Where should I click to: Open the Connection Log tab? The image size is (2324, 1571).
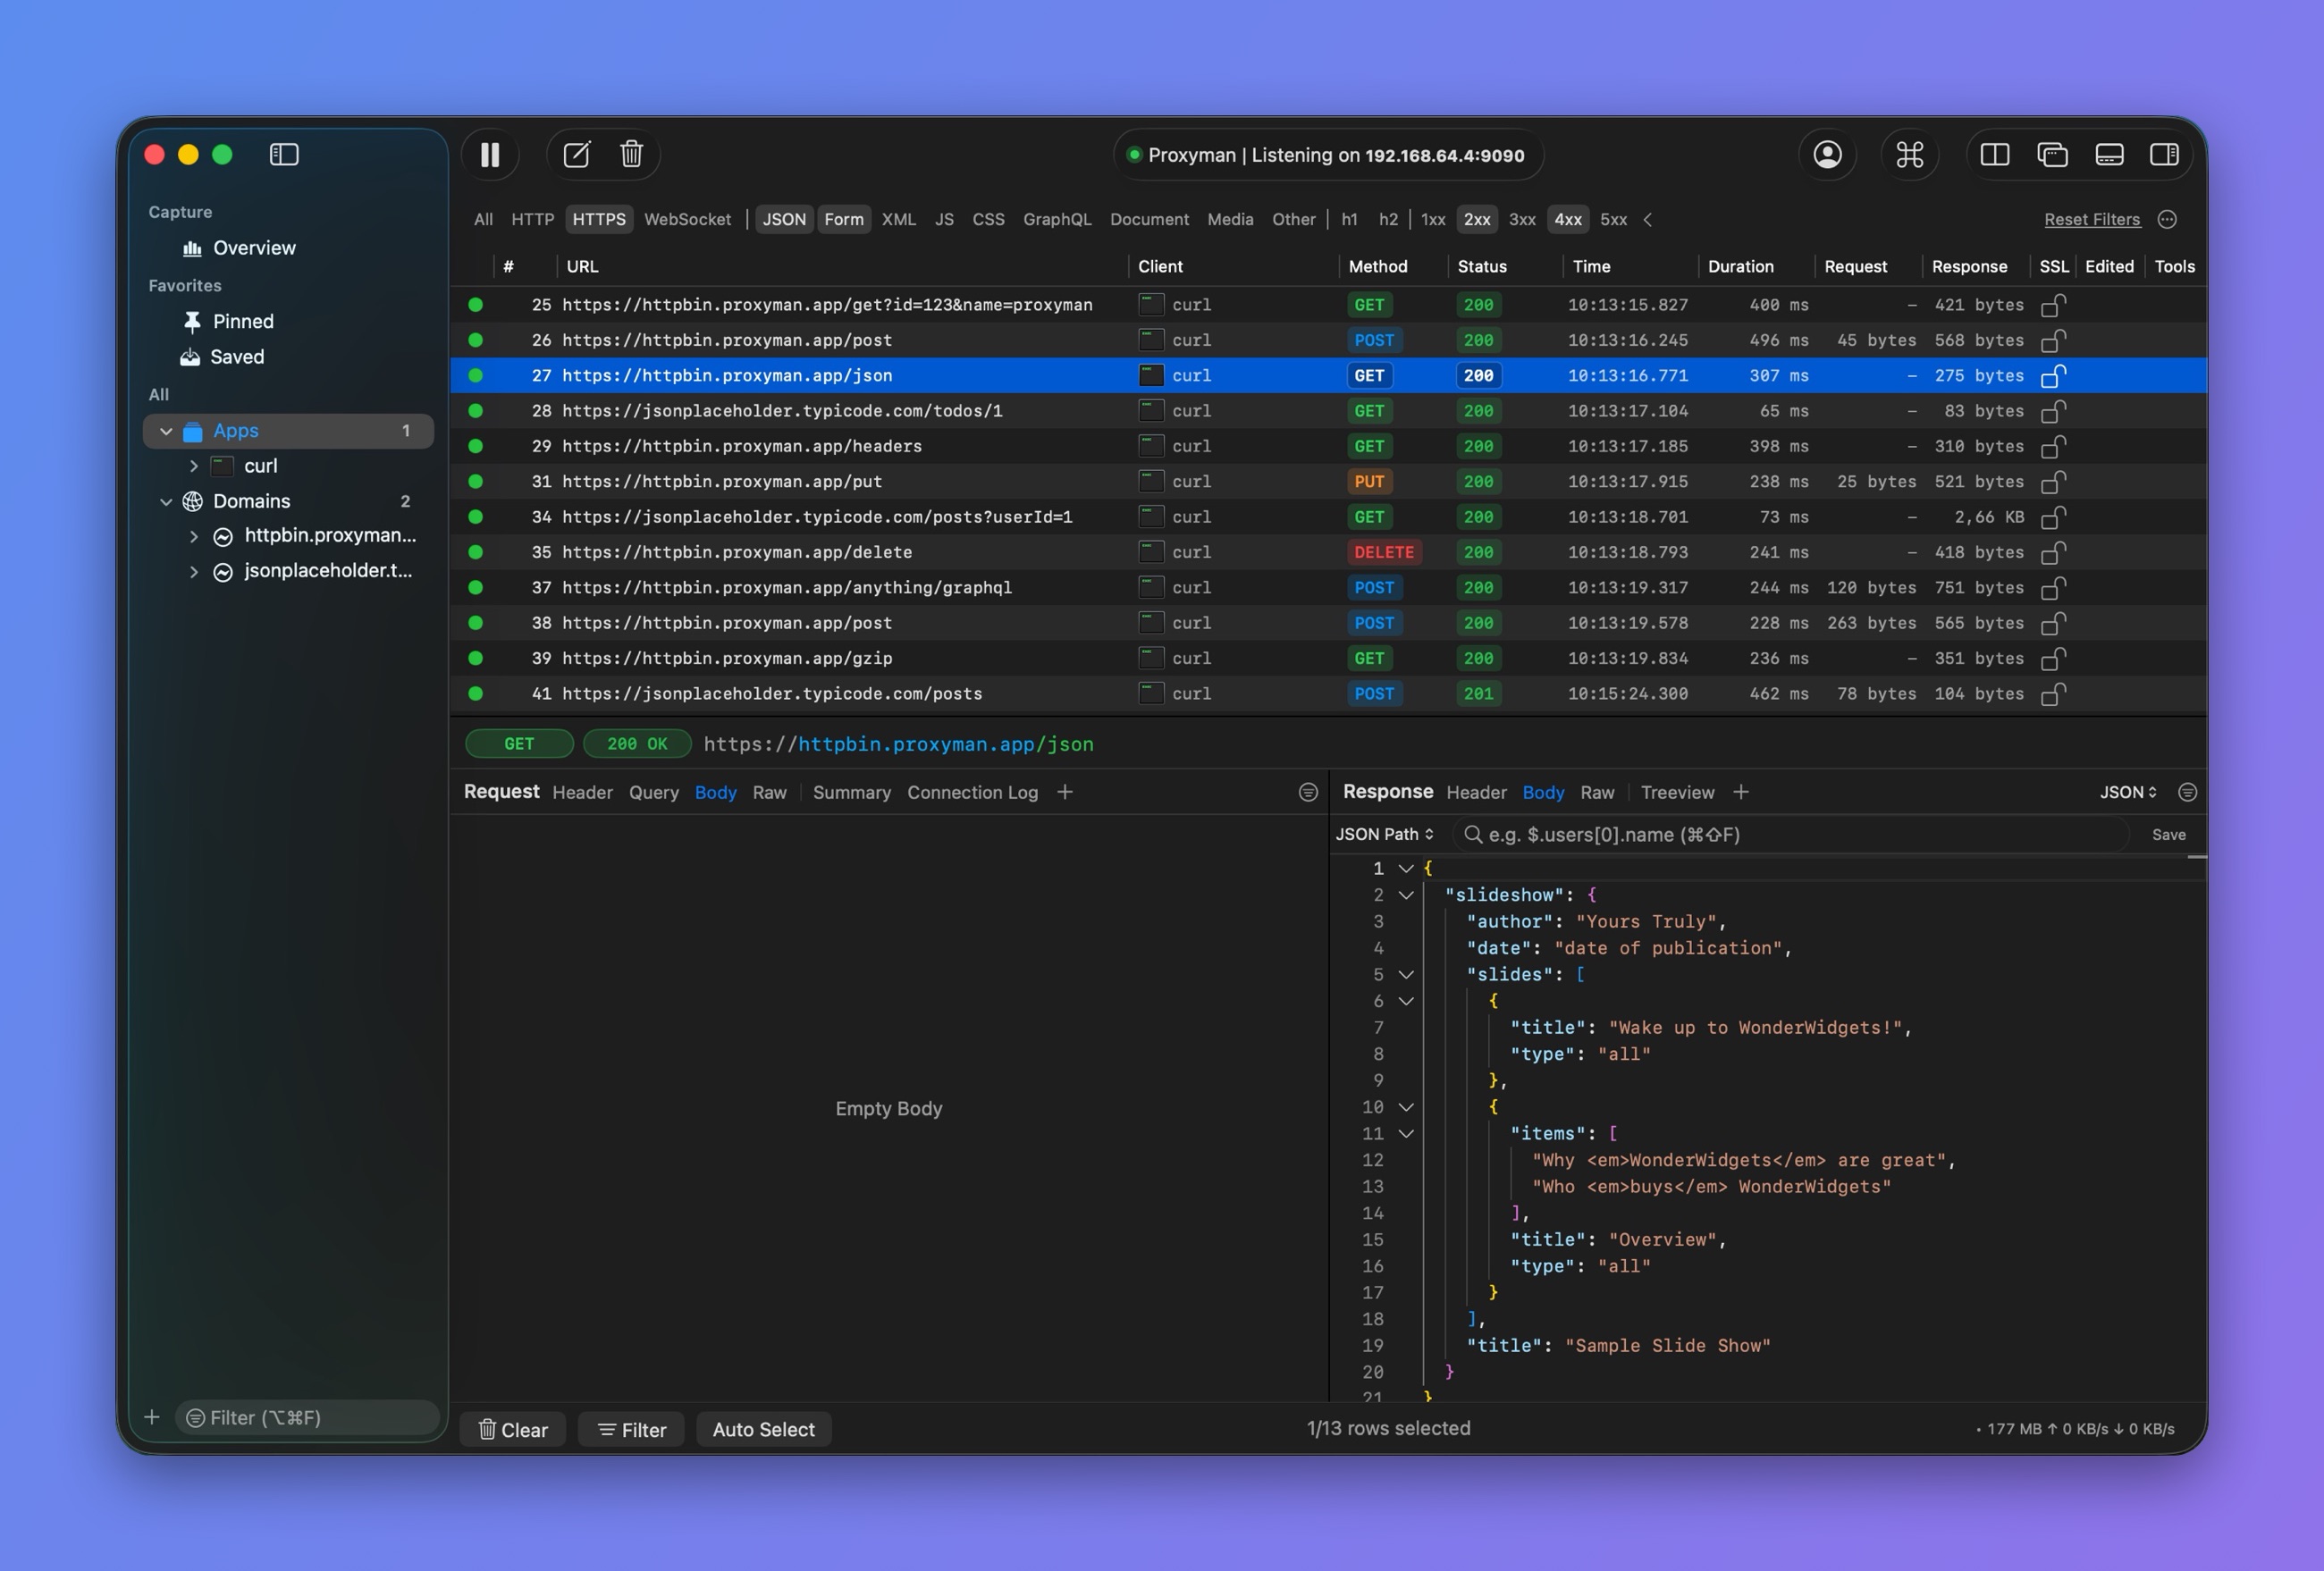972,792
